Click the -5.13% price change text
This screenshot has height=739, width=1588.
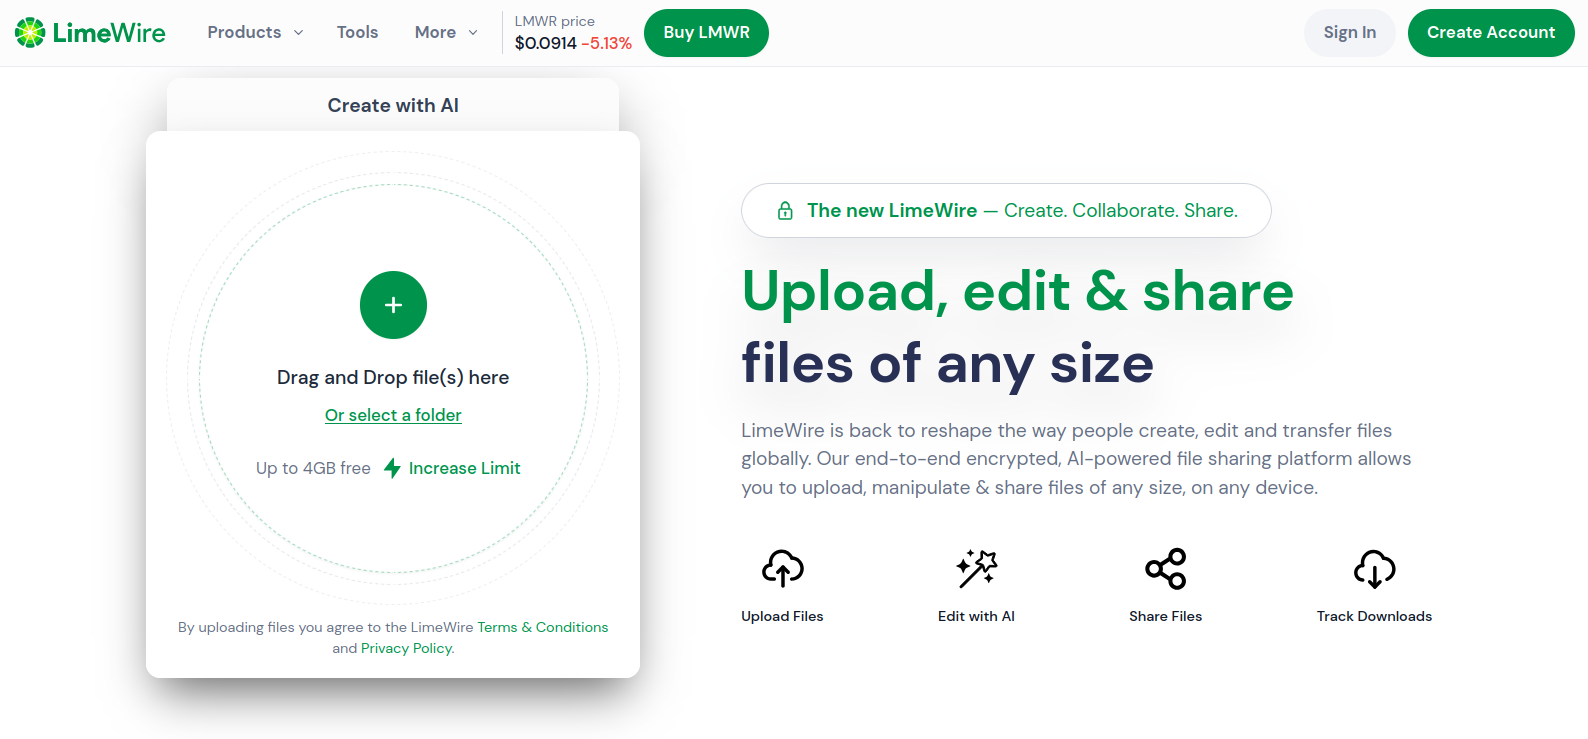pyautogui.click(x=607, y=43)
